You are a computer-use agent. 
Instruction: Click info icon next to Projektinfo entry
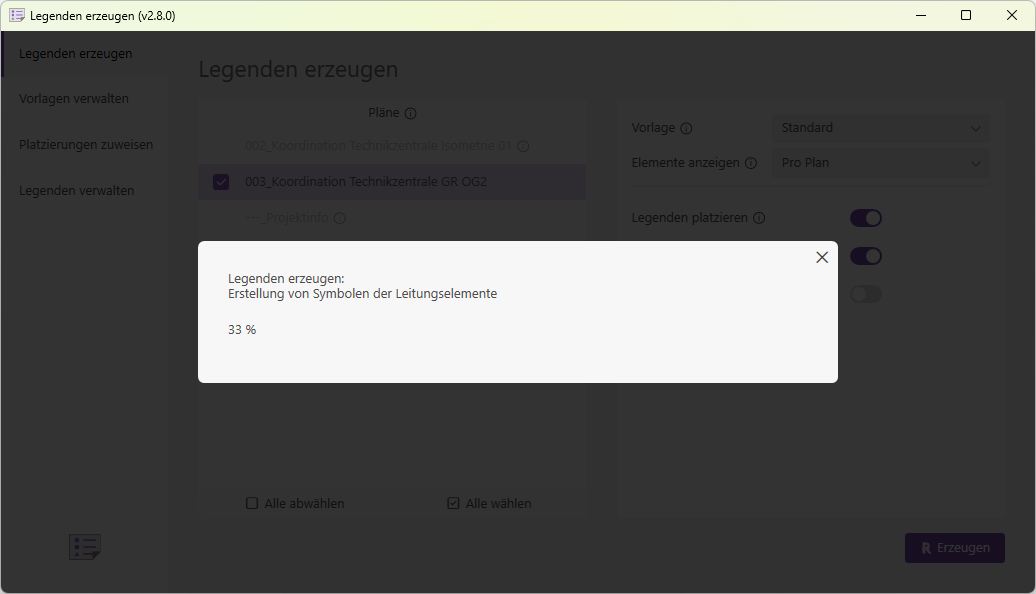click(x=339, y=218)
